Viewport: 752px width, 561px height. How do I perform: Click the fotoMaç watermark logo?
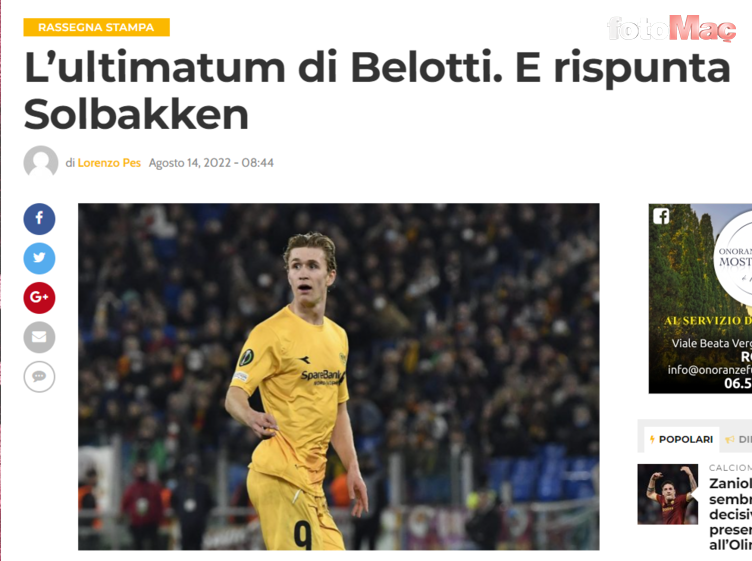tap(671, 28)
